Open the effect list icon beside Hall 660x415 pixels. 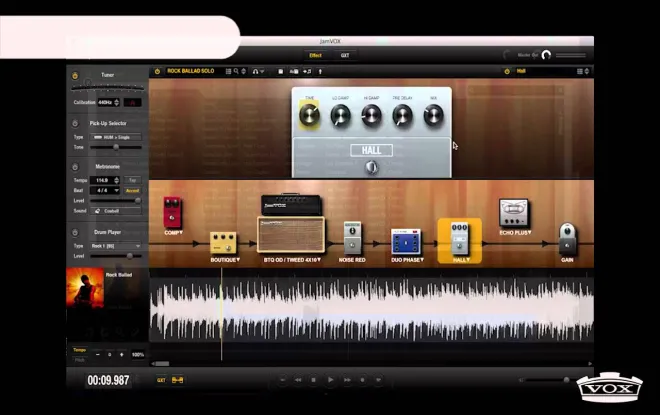tap(580, 72)
